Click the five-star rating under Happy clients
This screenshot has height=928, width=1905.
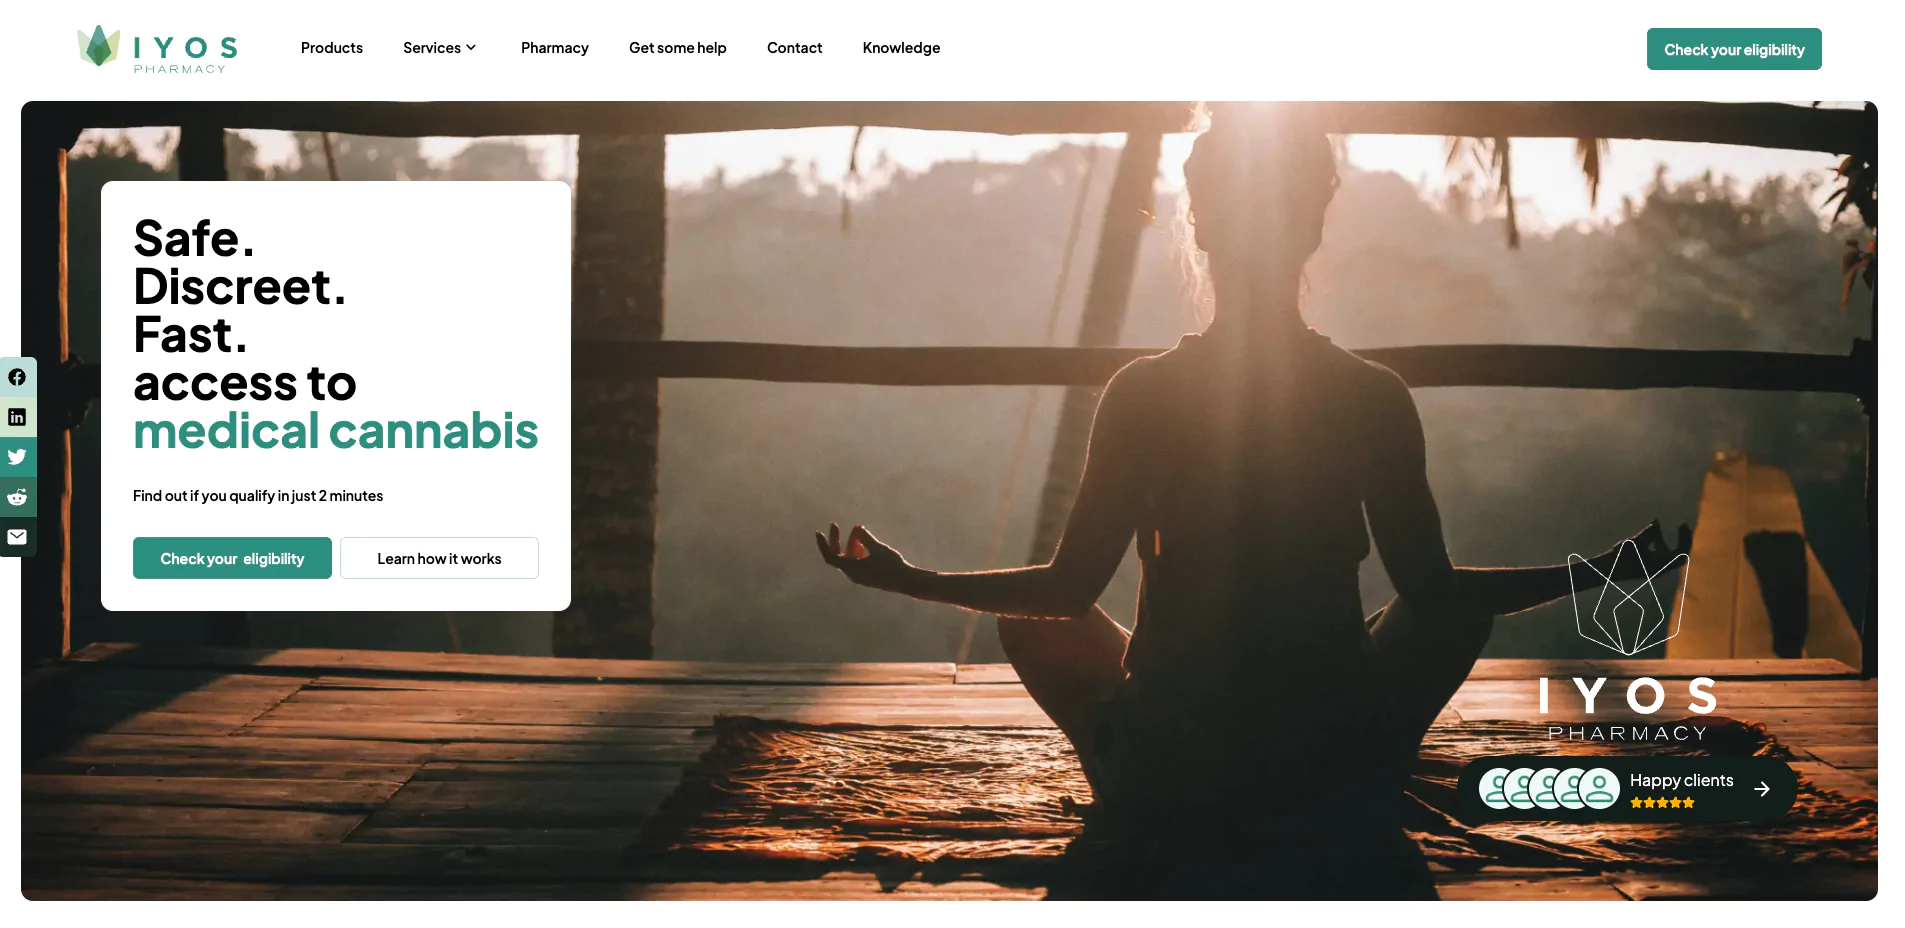1662,803
